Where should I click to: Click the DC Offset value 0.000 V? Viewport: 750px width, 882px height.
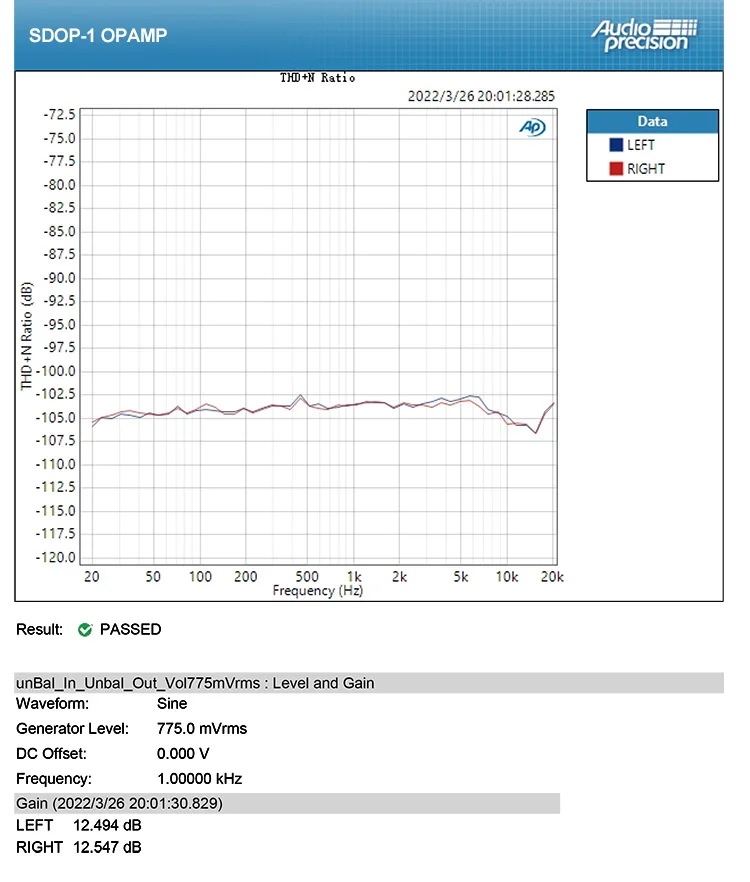(183, 754)
